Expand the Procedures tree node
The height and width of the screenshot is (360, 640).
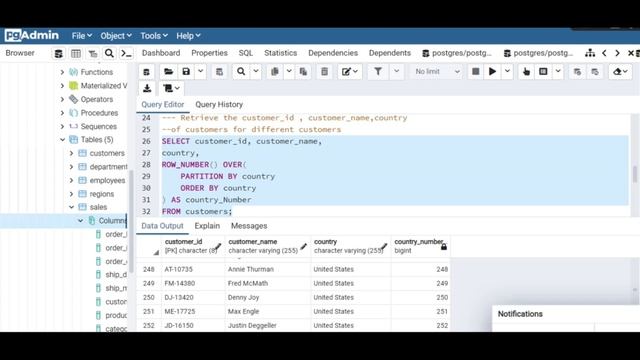click(x=62, y=113)
